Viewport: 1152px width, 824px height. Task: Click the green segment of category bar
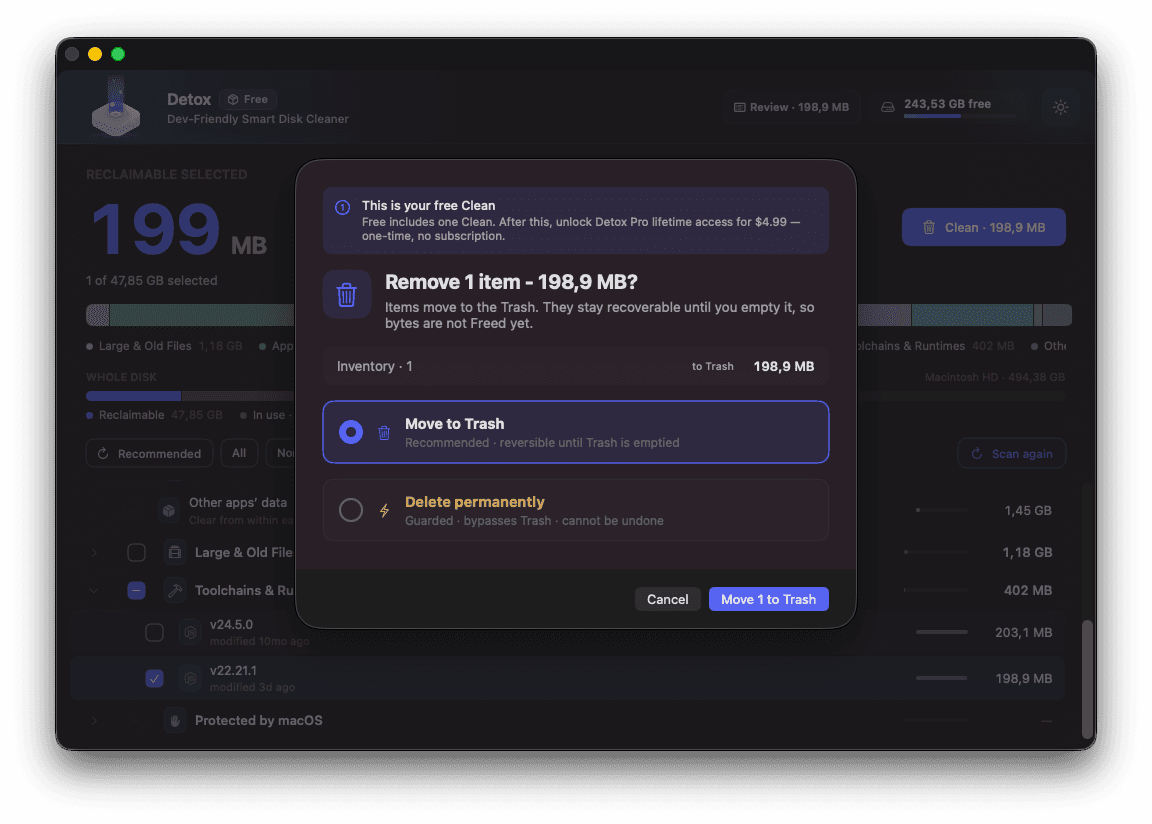tap(202, 315)
